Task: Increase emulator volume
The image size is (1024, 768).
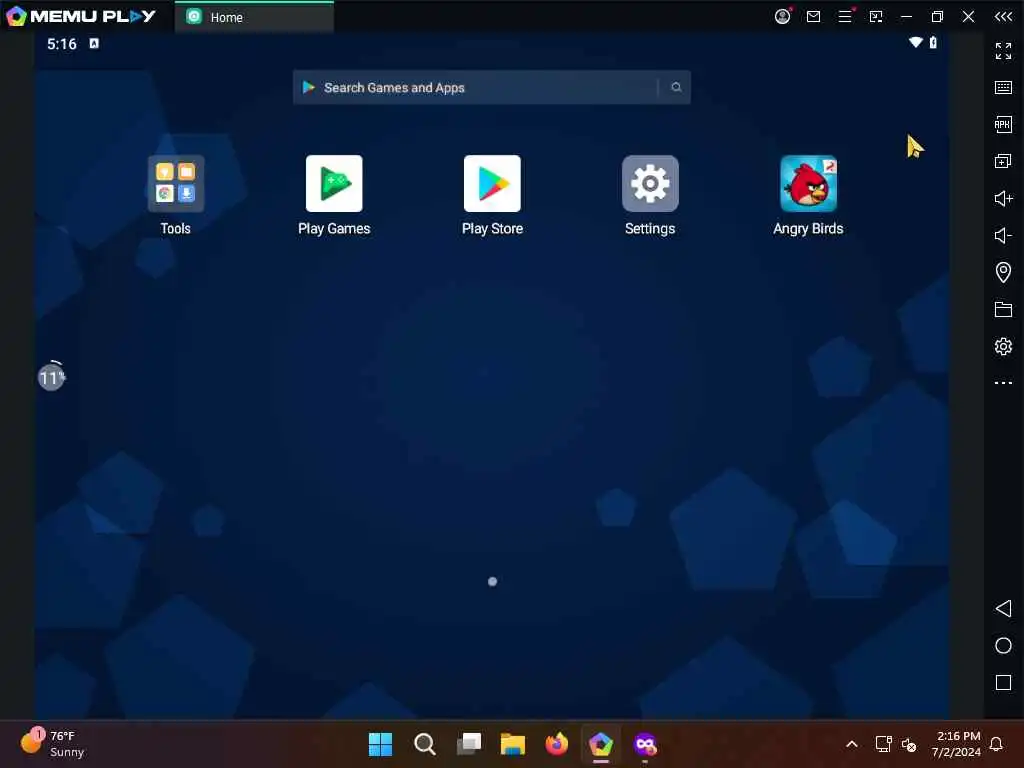Action: (x=1003, y=199)
